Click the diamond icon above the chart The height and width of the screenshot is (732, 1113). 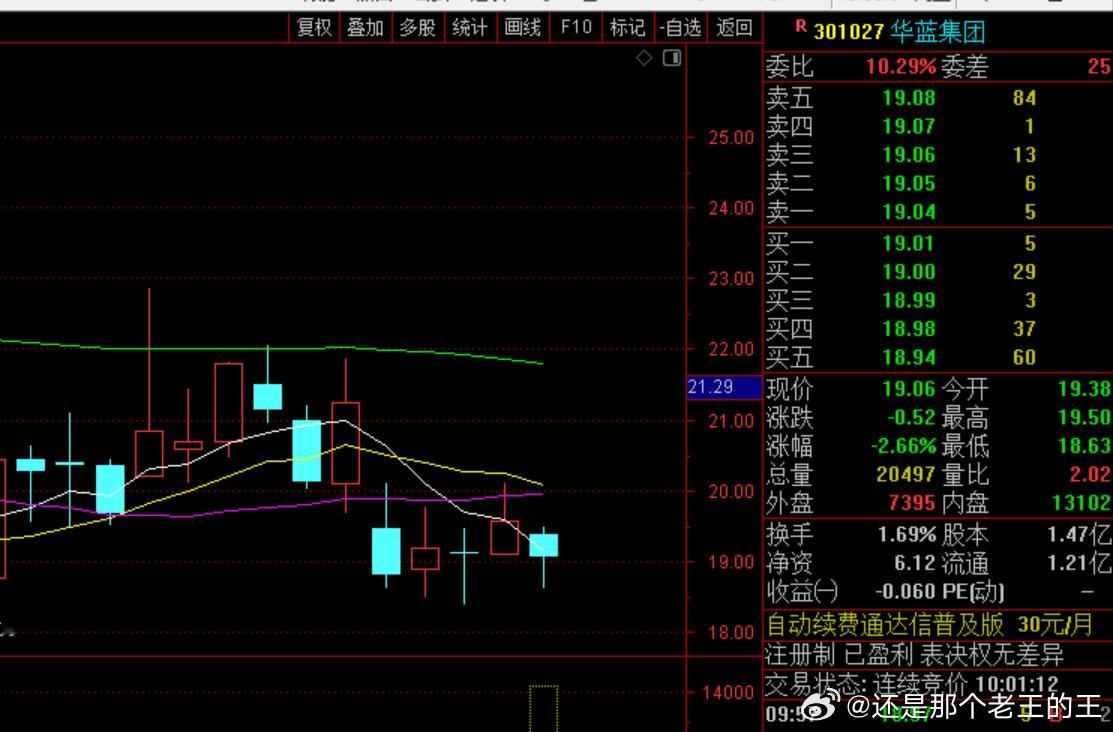point(644,58)
